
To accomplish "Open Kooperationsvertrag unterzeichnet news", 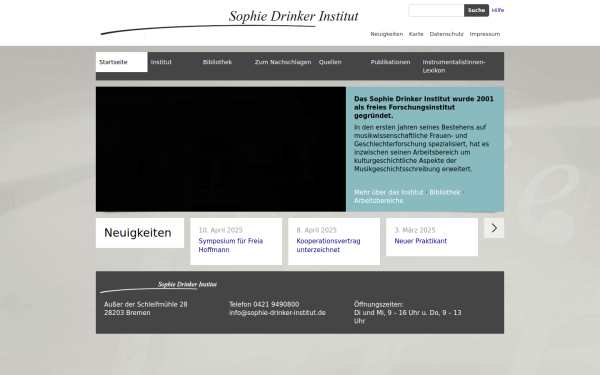I will 328,245.
